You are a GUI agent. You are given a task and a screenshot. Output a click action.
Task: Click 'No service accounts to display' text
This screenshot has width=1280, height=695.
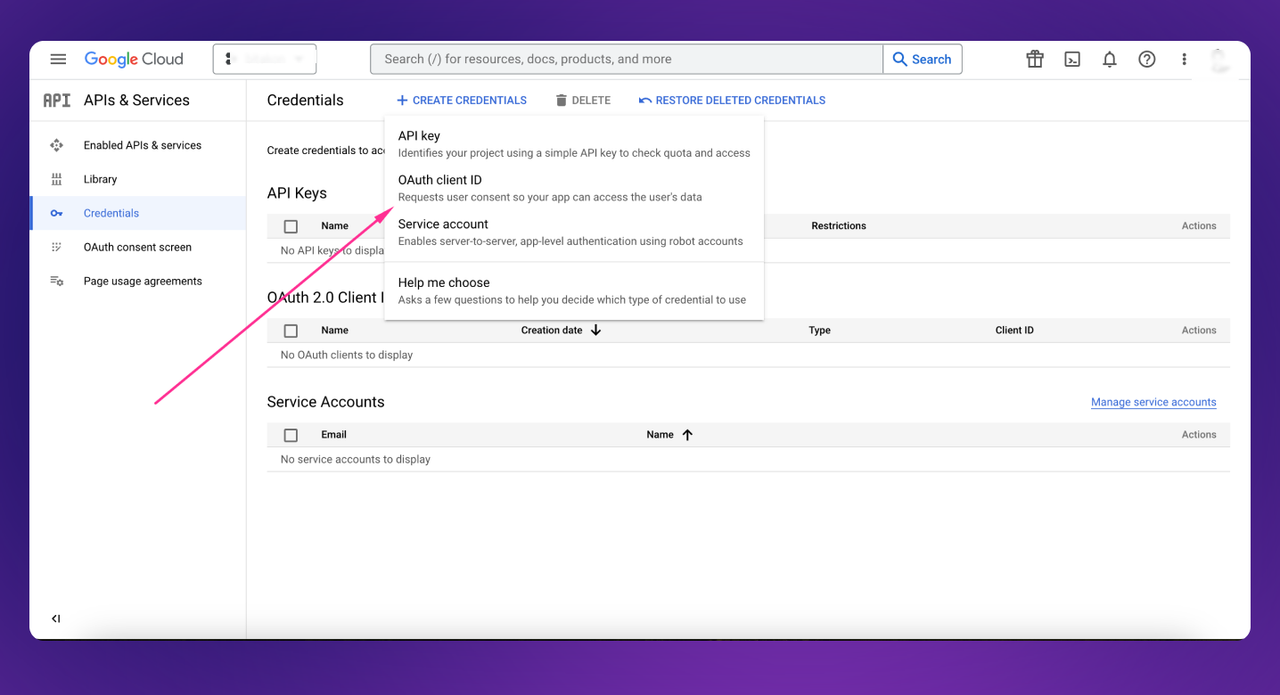click(x=356, y=460)
